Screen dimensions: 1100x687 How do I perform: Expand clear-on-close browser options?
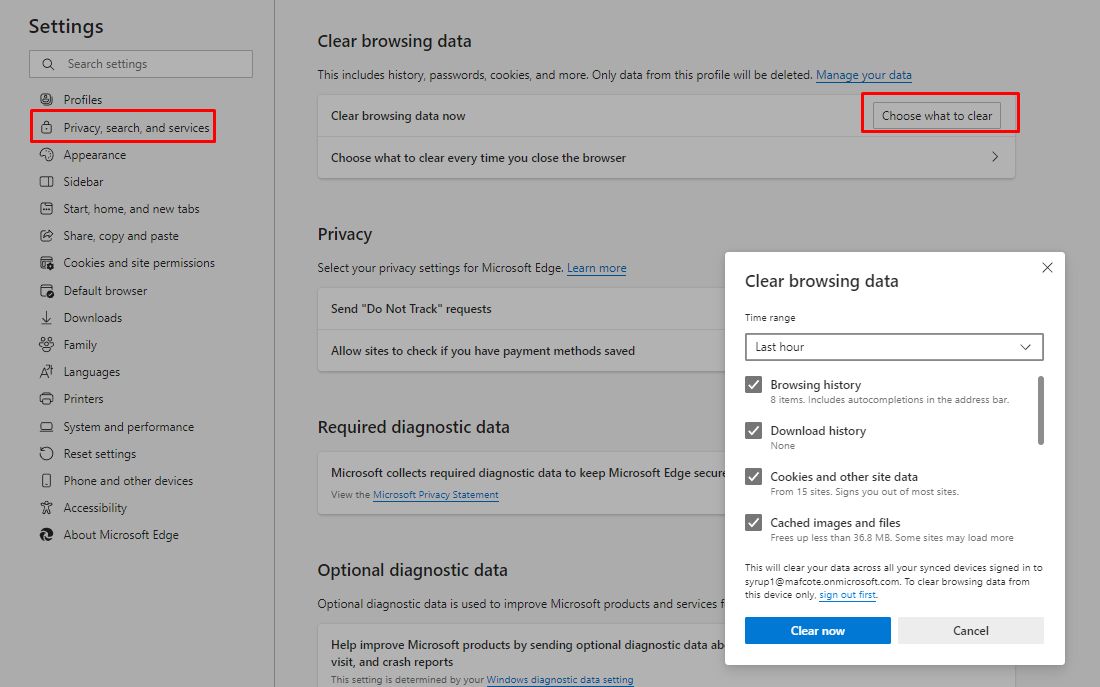click(665, 157)
